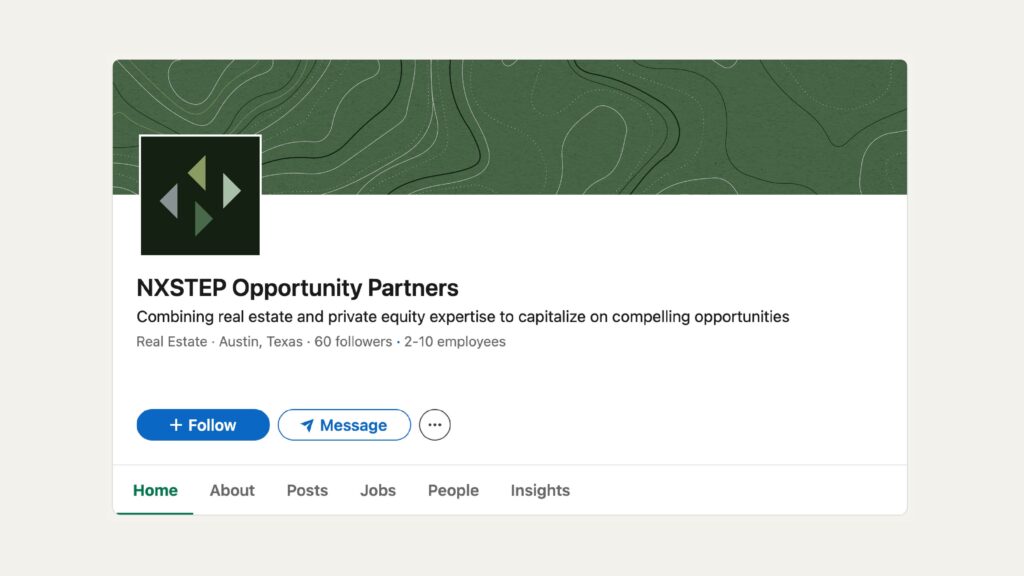Click the paper plane Message icon

tap(307, 425)
